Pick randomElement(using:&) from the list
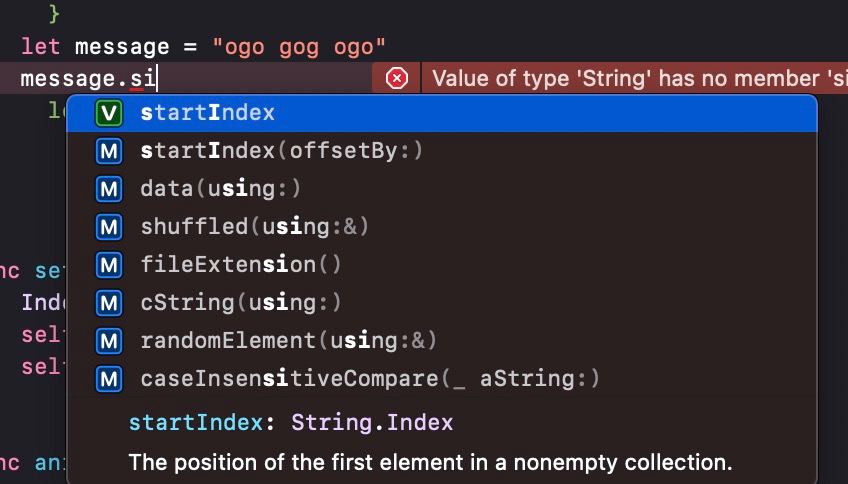This screenshot has height=484, width=848. point(288,341)
